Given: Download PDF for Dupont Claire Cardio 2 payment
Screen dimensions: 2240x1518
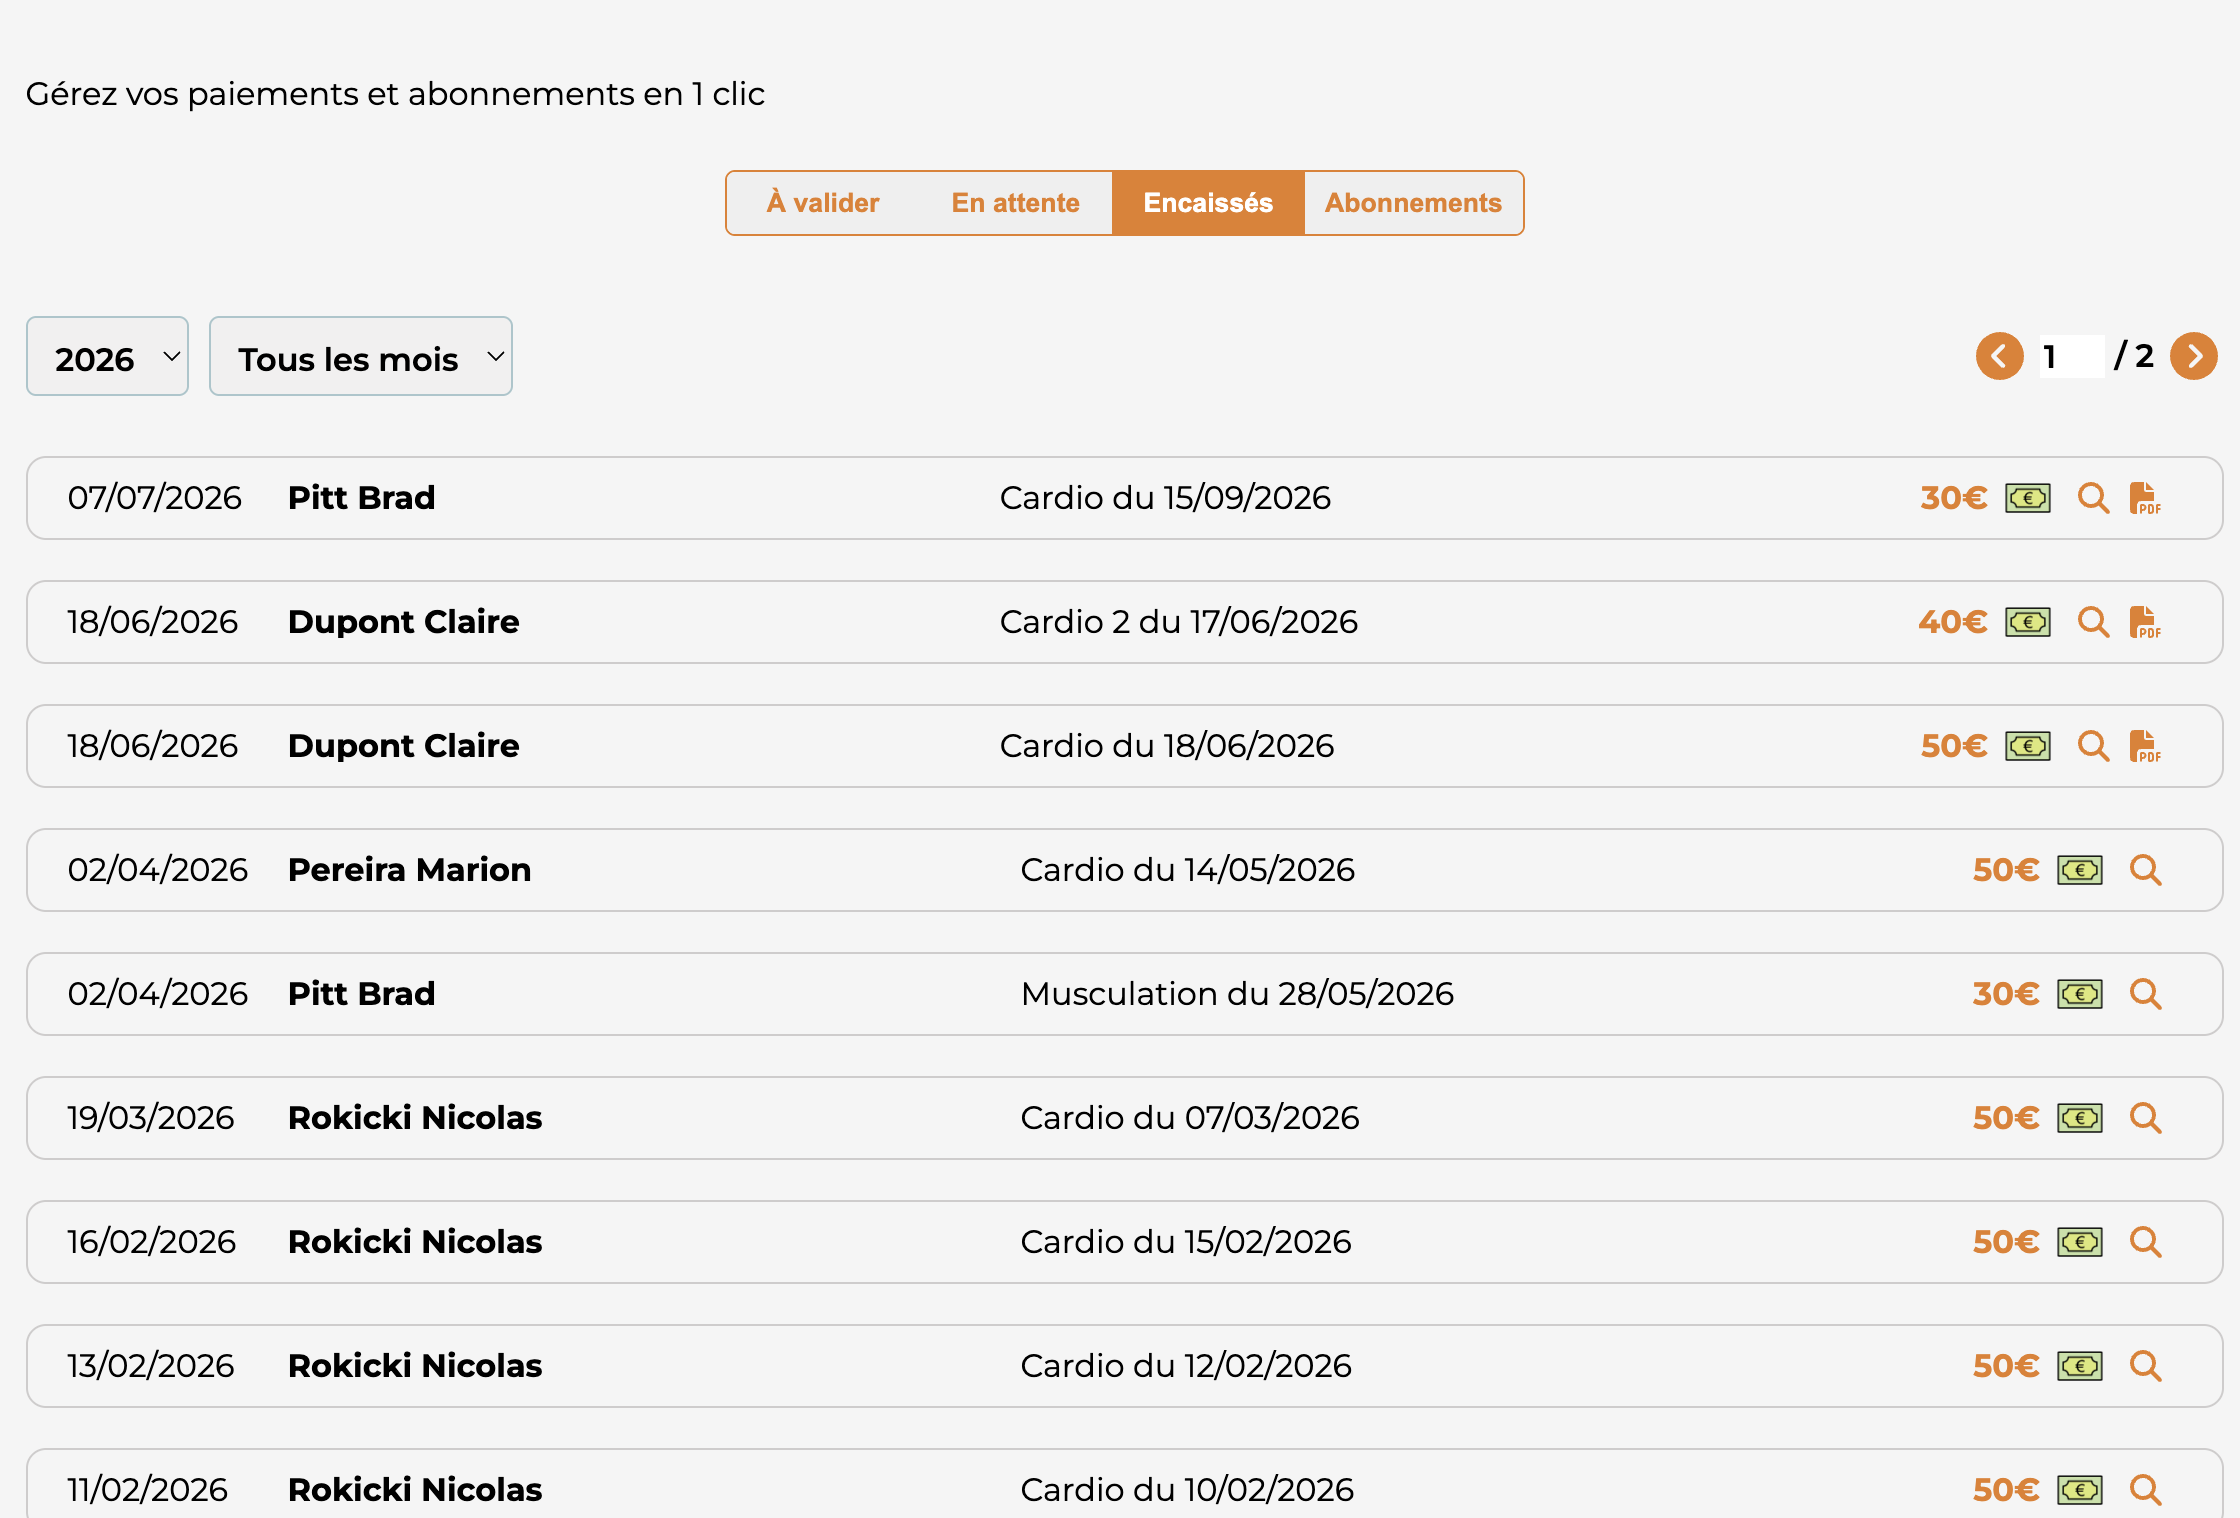Looking at the screenshot, I should pyautogui.click(x=2145, y=622).
